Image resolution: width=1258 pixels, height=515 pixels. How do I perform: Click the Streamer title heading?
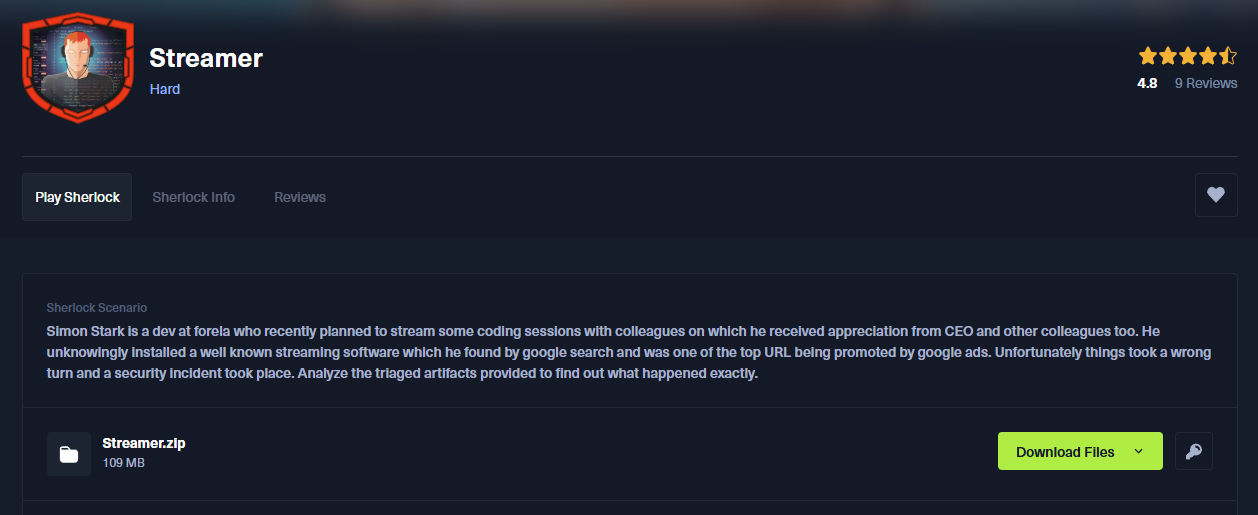coord(206,58)
